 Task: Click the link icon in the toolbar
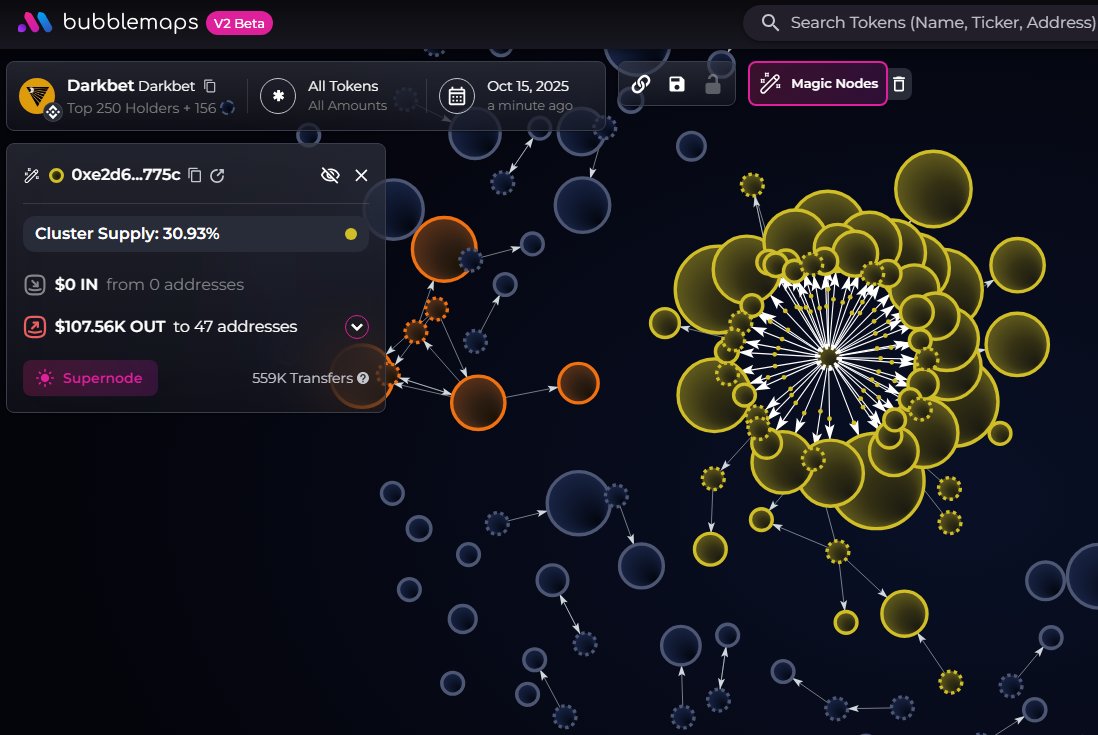pos(641,84)
